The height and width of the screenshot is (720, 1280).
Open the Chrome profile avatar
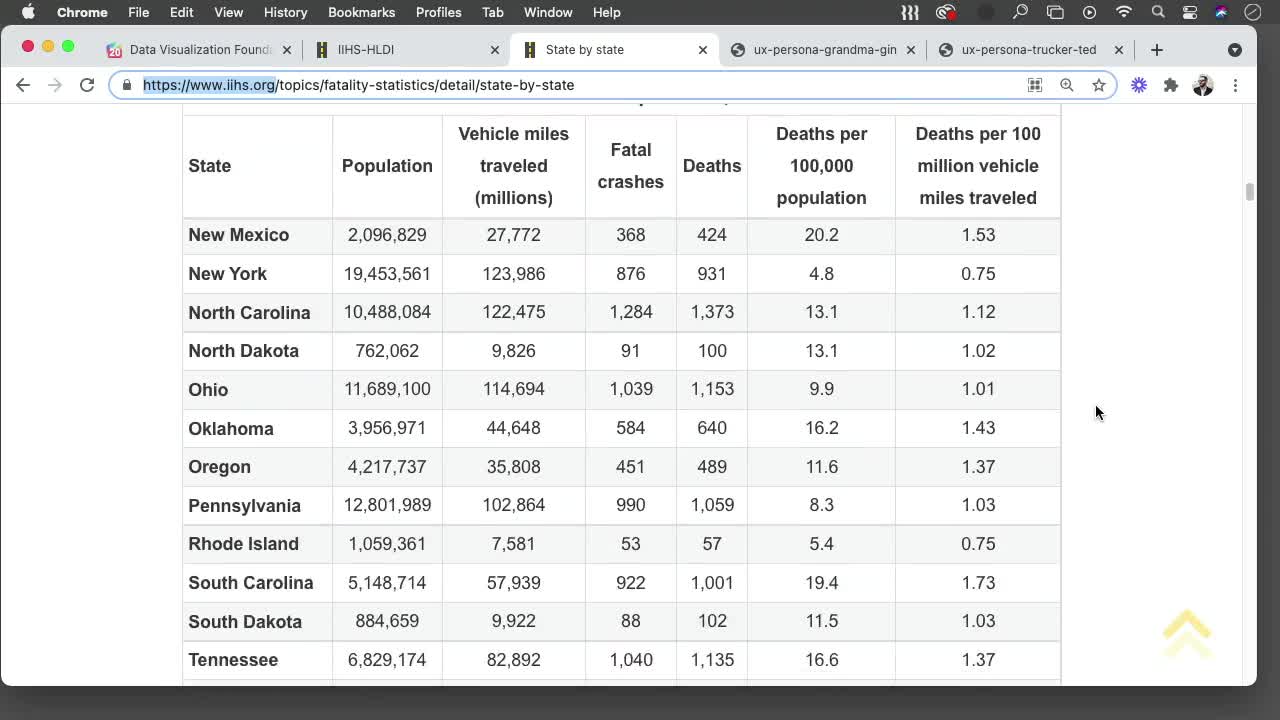click(x=1203, y=85)
